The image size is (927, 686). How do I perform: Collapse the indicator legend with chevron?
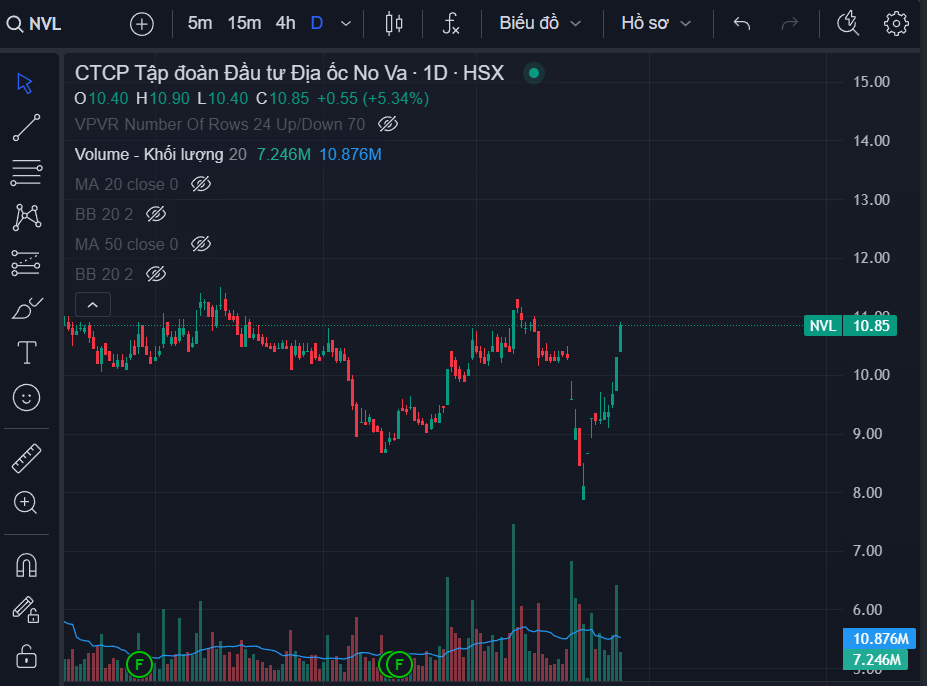point(92,305)
